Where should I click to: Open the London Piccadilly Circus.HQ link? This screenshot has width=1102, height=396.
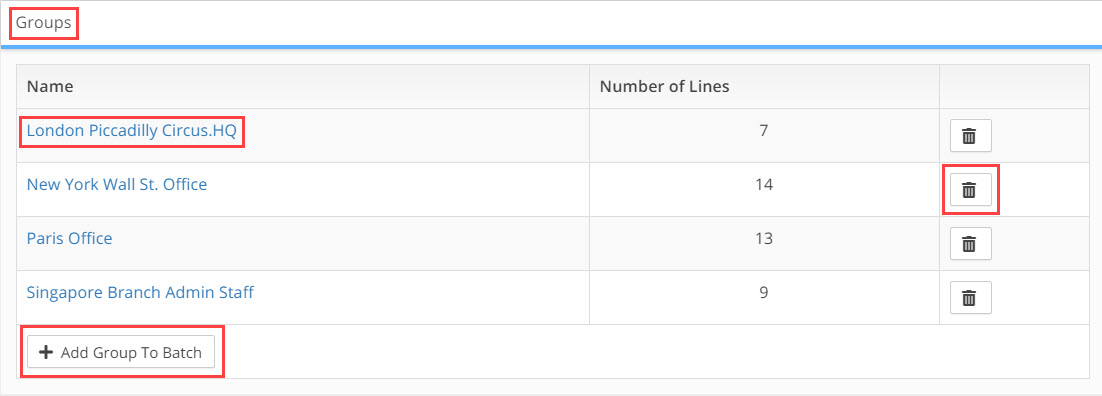(131, 131)
